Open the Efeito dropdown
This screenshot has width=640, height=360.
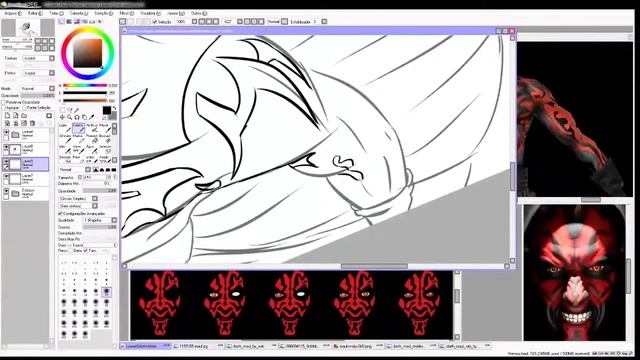(38, 73)
